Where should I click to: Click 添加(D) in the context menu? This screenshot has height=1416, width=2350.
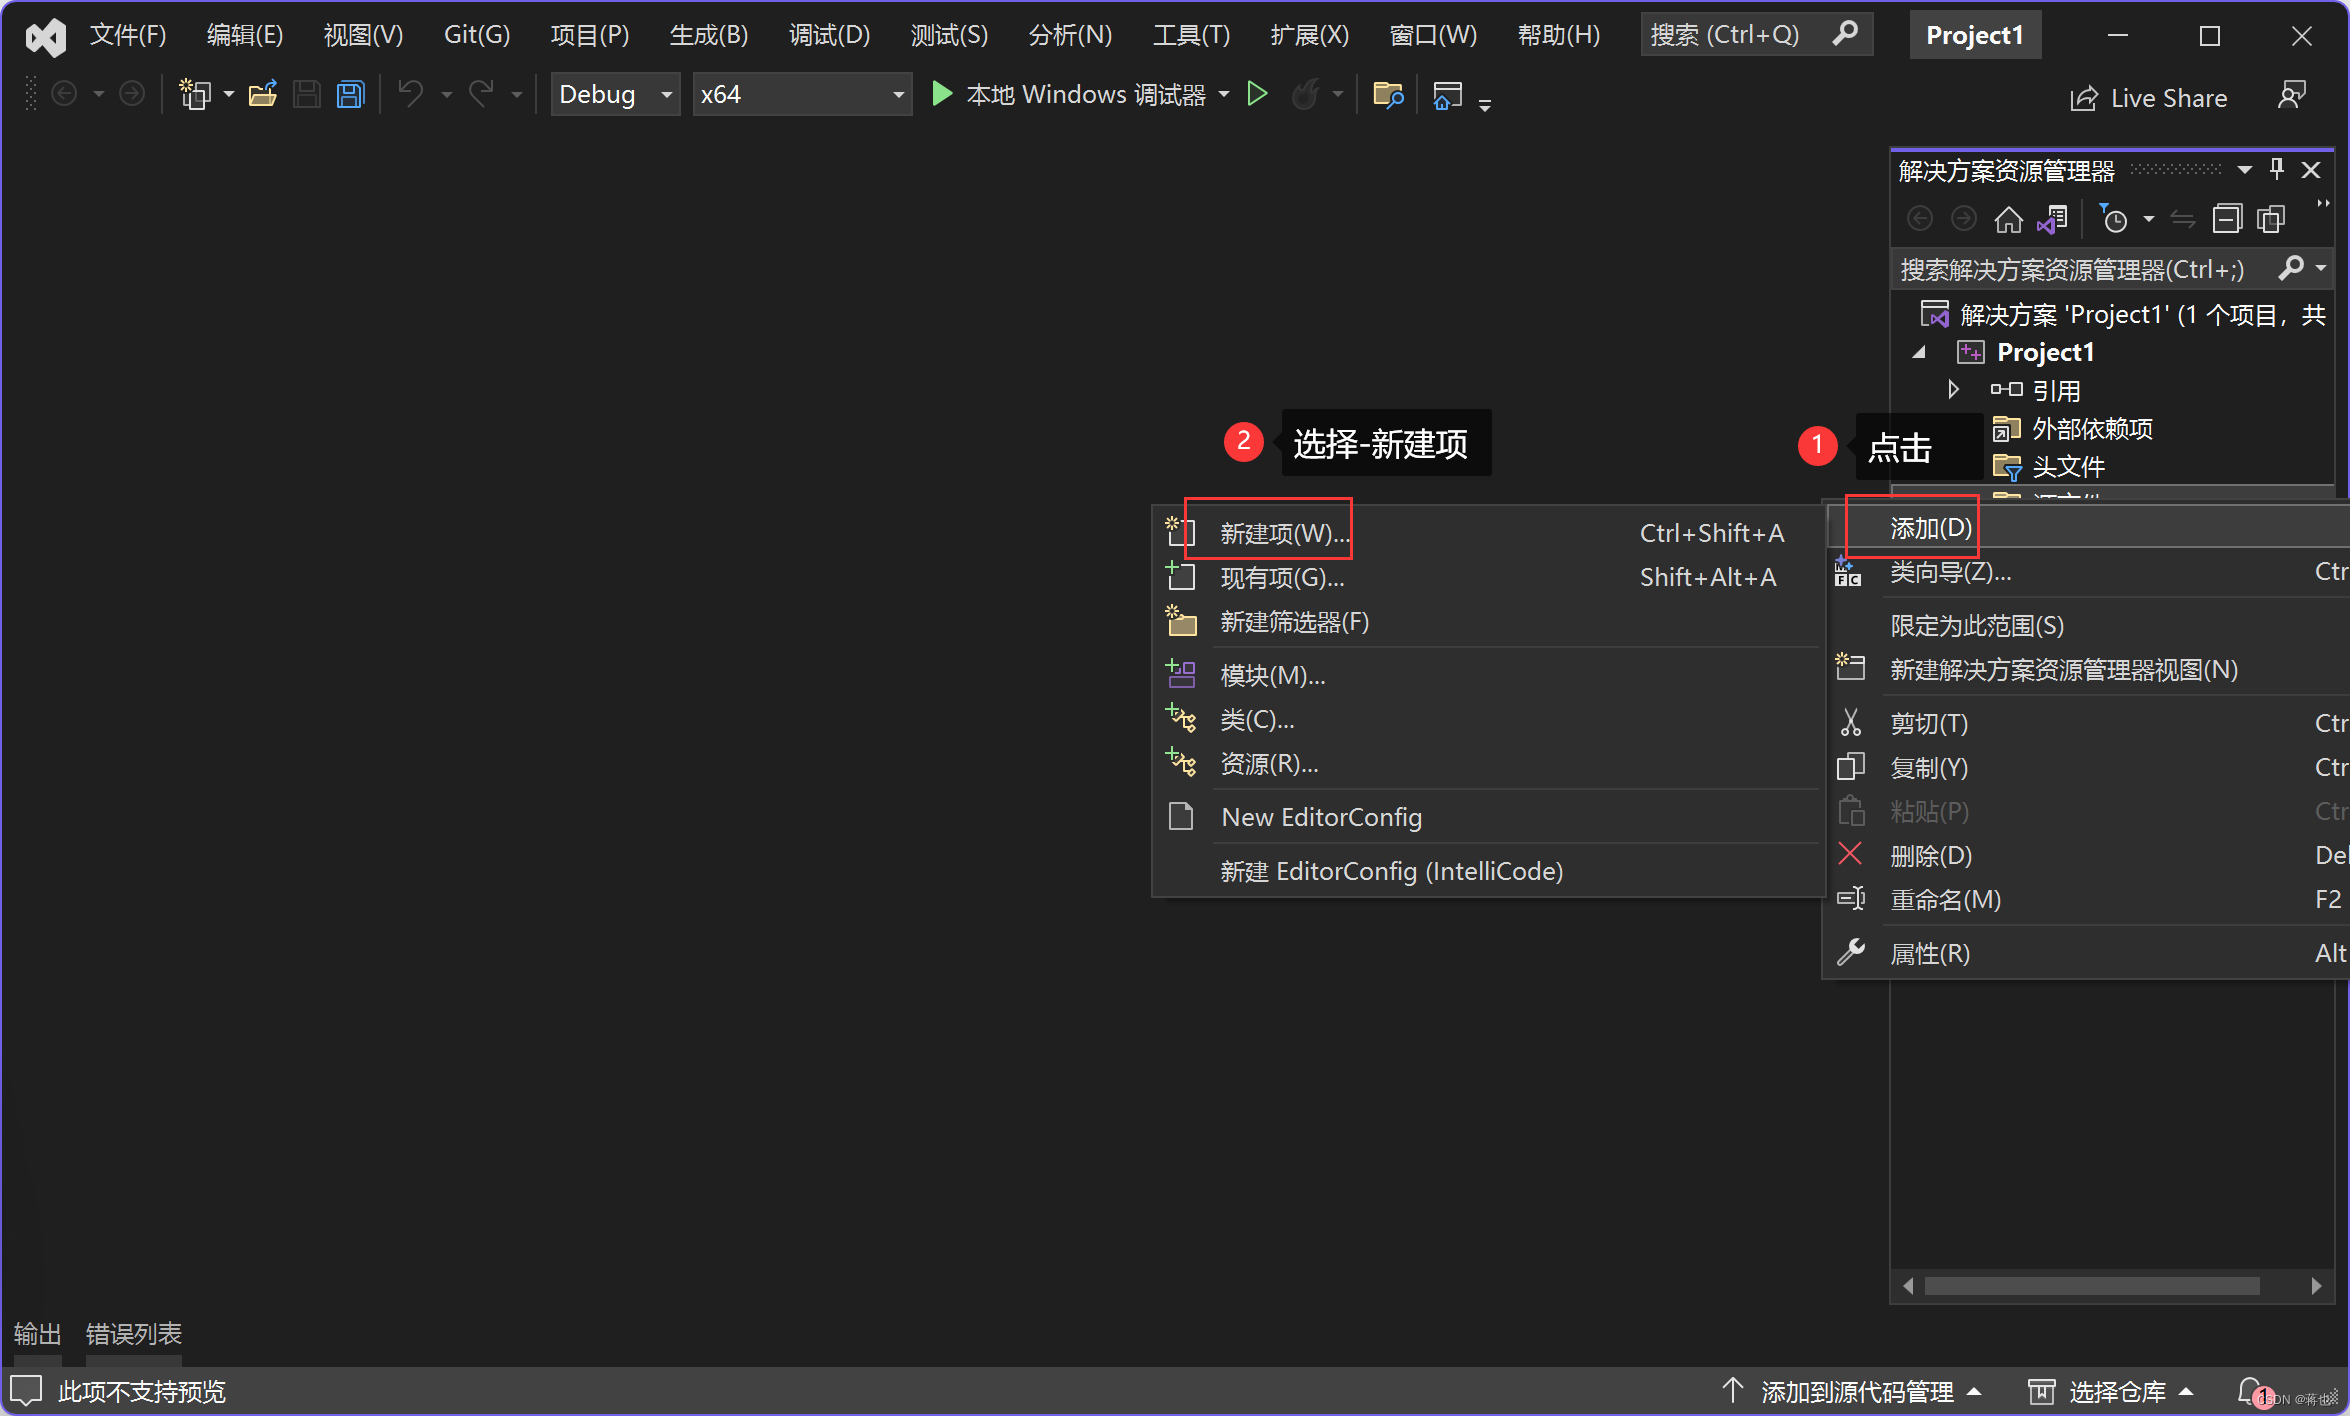point(2088,527)
